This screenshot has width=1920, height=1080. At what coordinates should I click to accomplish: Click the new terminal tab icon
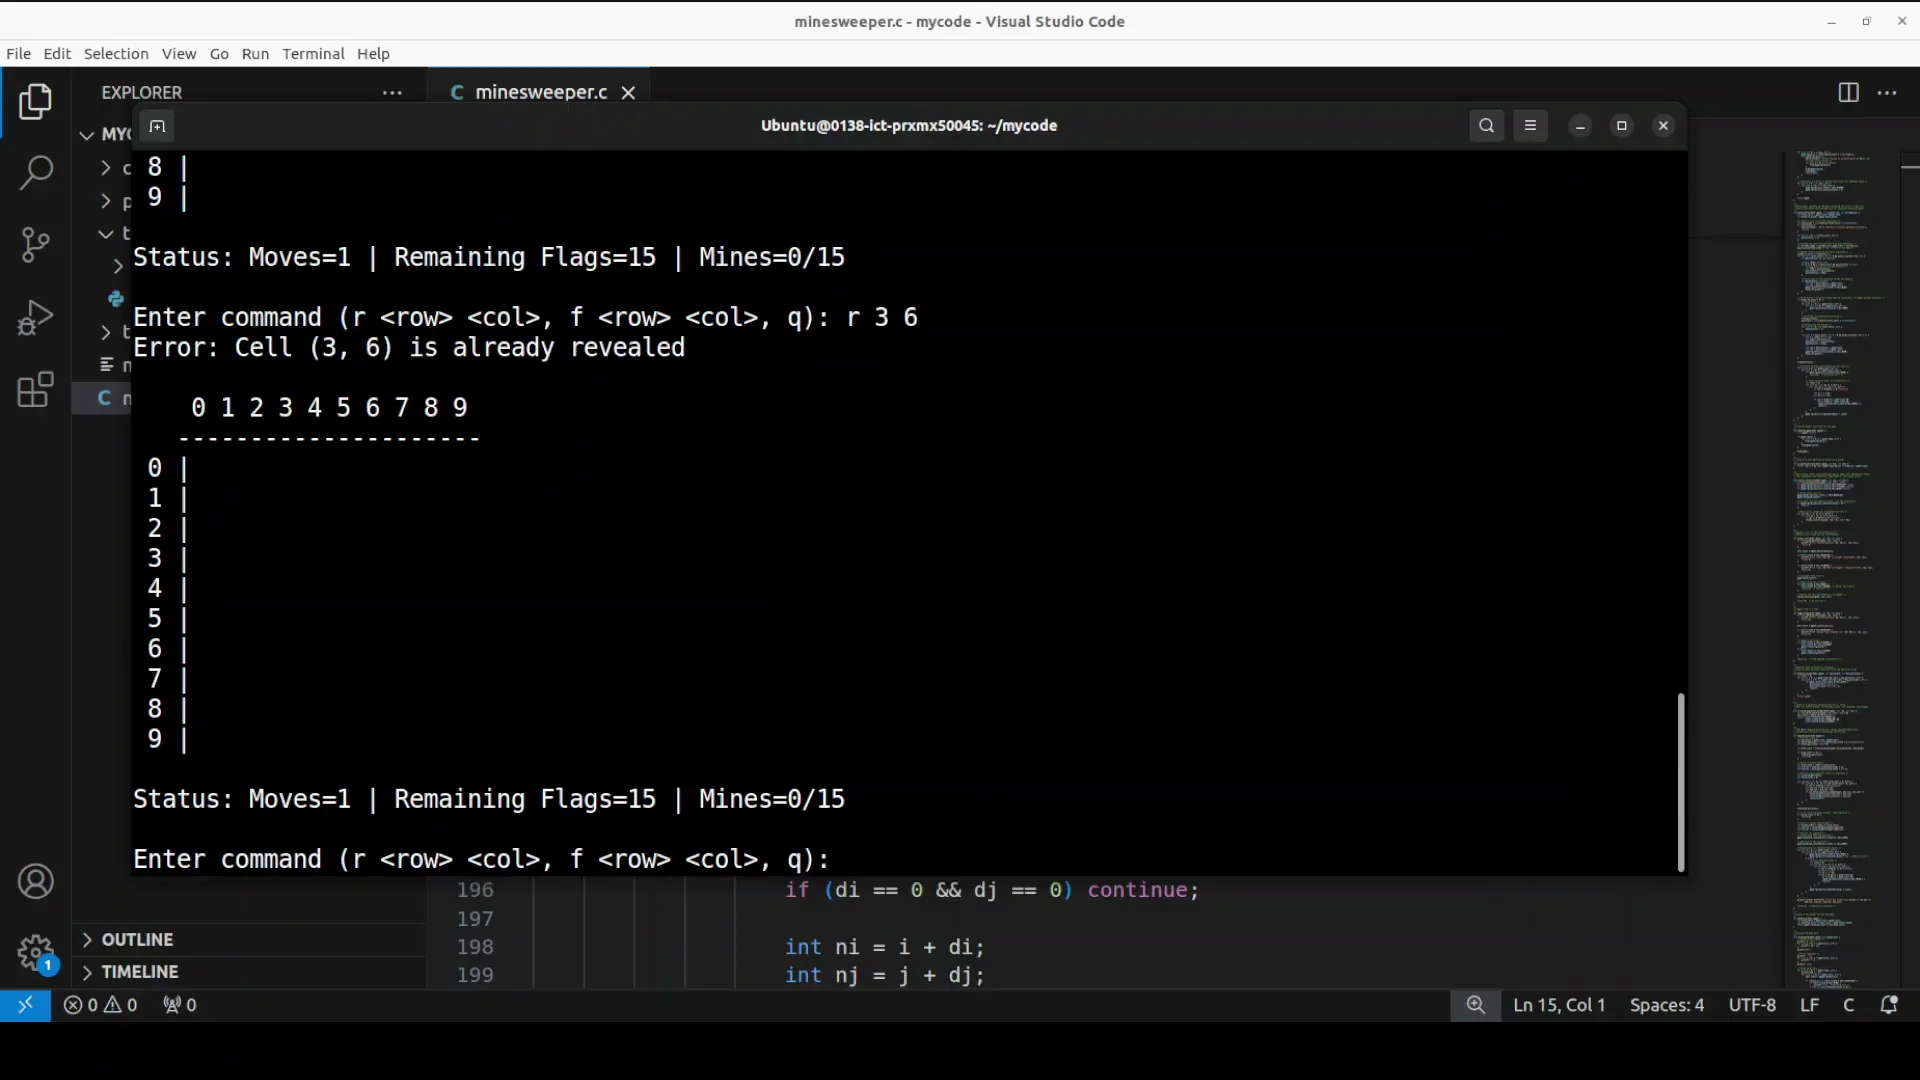pos(157,126)
